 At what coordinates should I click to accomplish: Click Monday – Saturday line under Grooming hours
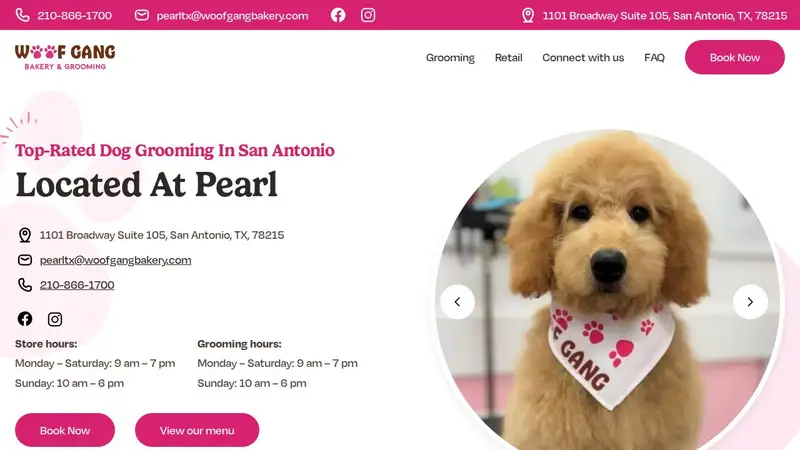click(278, 363)
